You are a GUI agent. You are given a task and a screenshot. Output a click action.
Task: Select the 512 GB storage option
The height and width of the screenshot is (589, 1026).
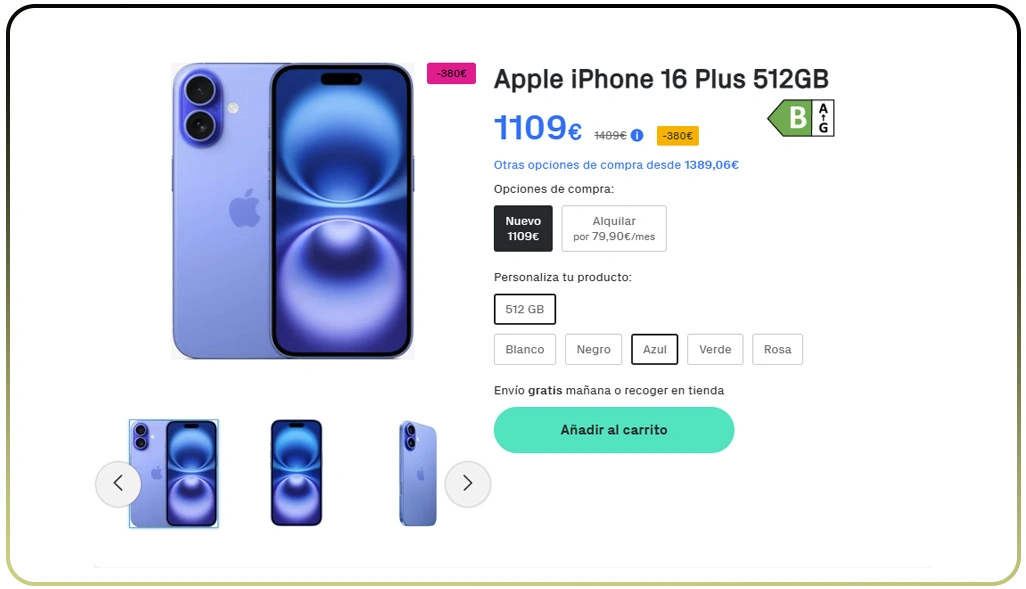coord(525,309)
